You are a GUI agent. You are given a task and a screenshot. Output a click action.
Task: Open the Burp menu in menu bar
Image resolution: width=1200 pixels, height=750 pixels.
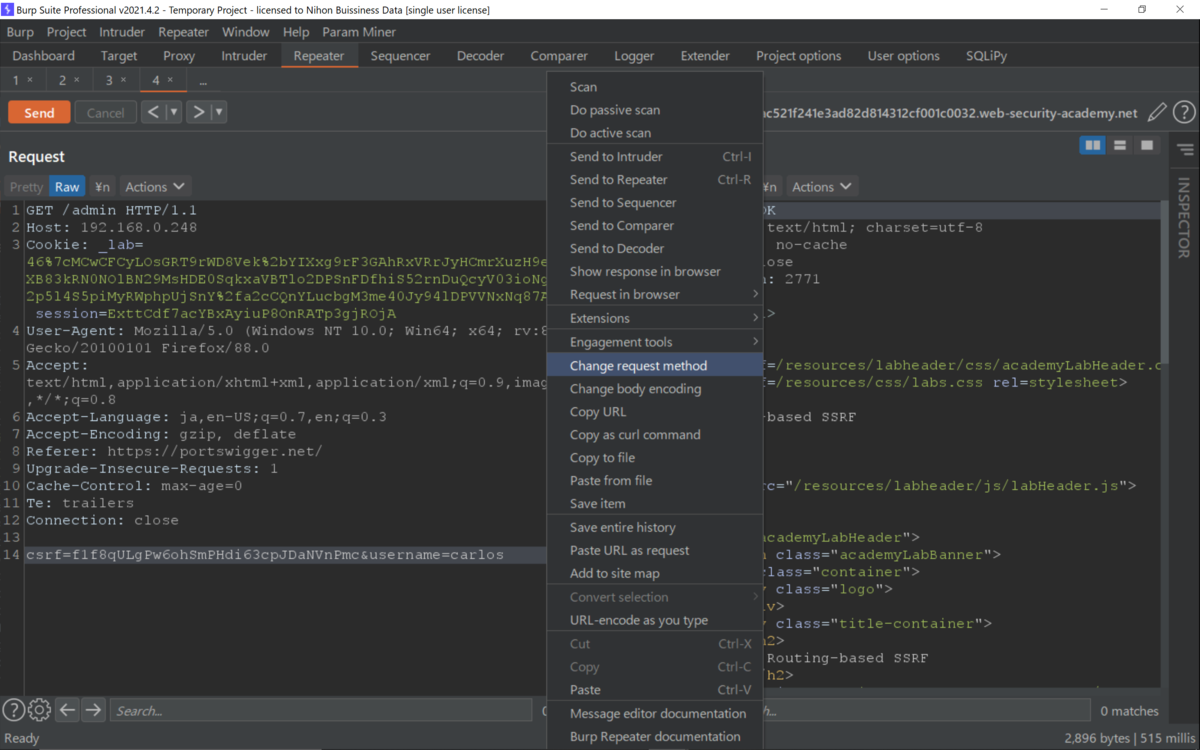point(20,32)
